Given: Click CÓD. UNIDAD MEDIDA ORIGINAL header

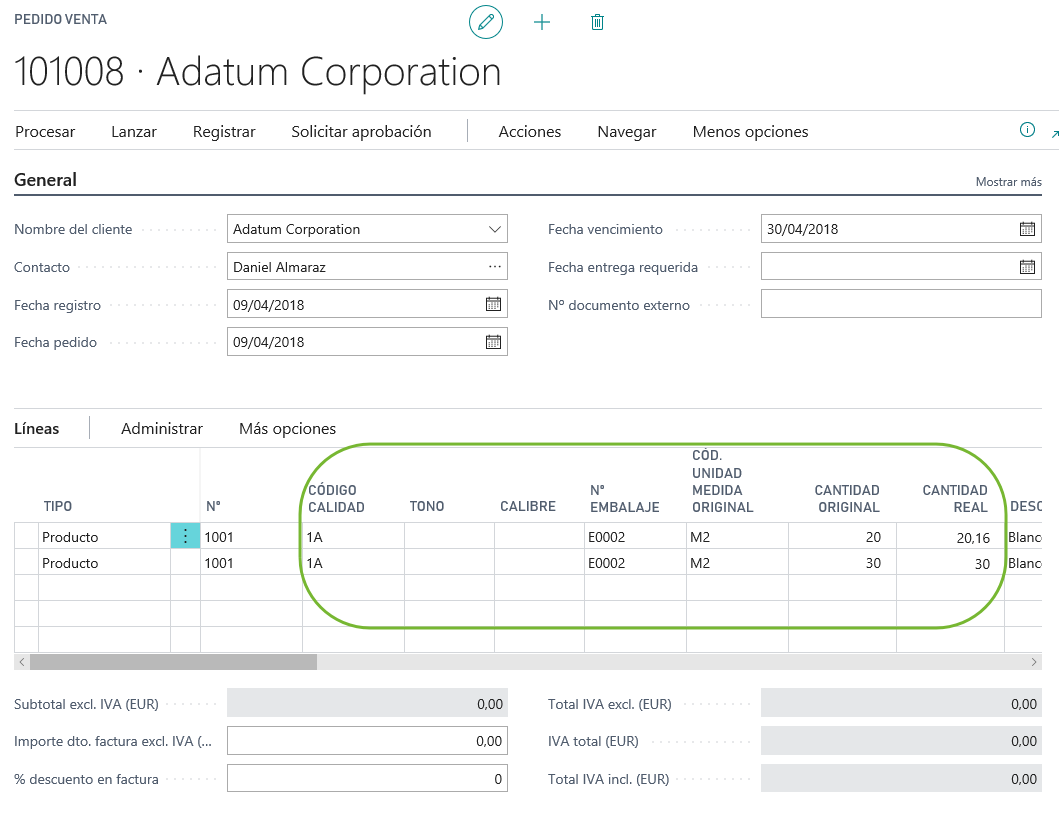Looking at the screenshot, I should pyautogui.click(x=723, y=481).
